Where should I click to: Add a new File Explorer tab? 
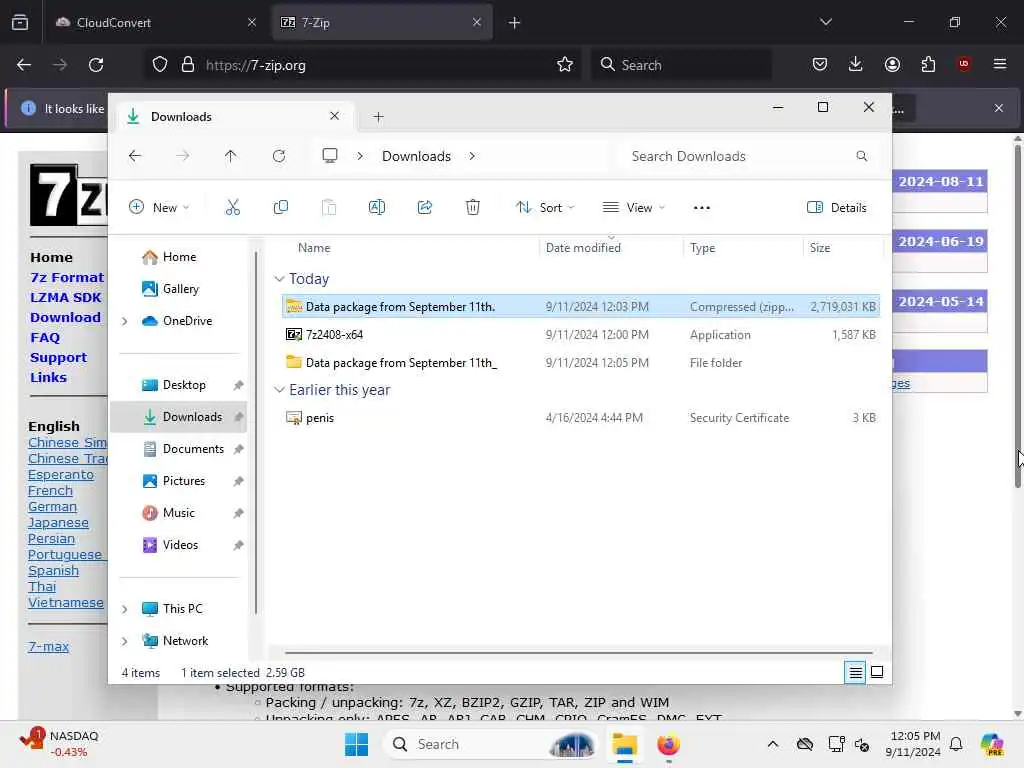pyautogui.click(x=378, y=117)
